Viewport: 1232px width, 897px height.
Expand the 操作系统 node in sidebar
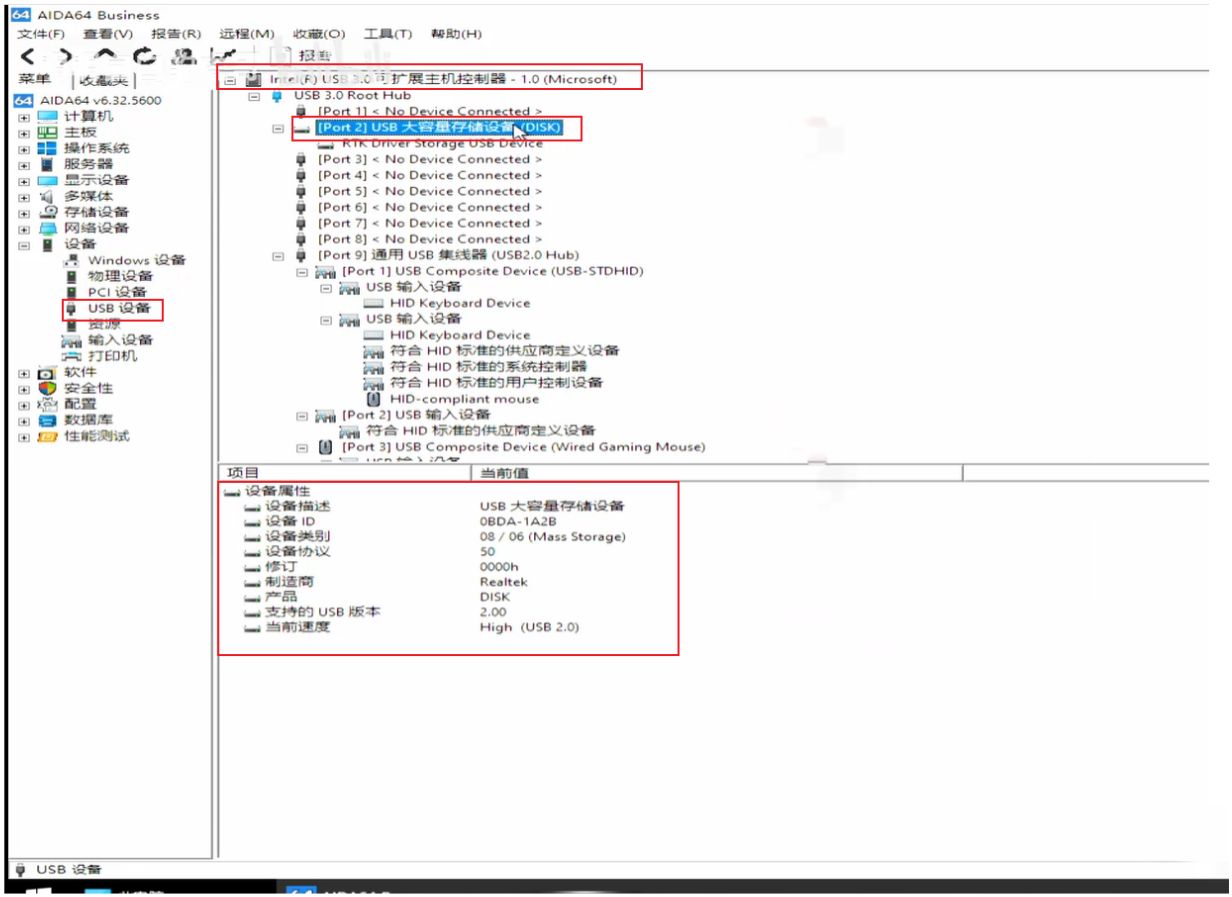(24, 149)
